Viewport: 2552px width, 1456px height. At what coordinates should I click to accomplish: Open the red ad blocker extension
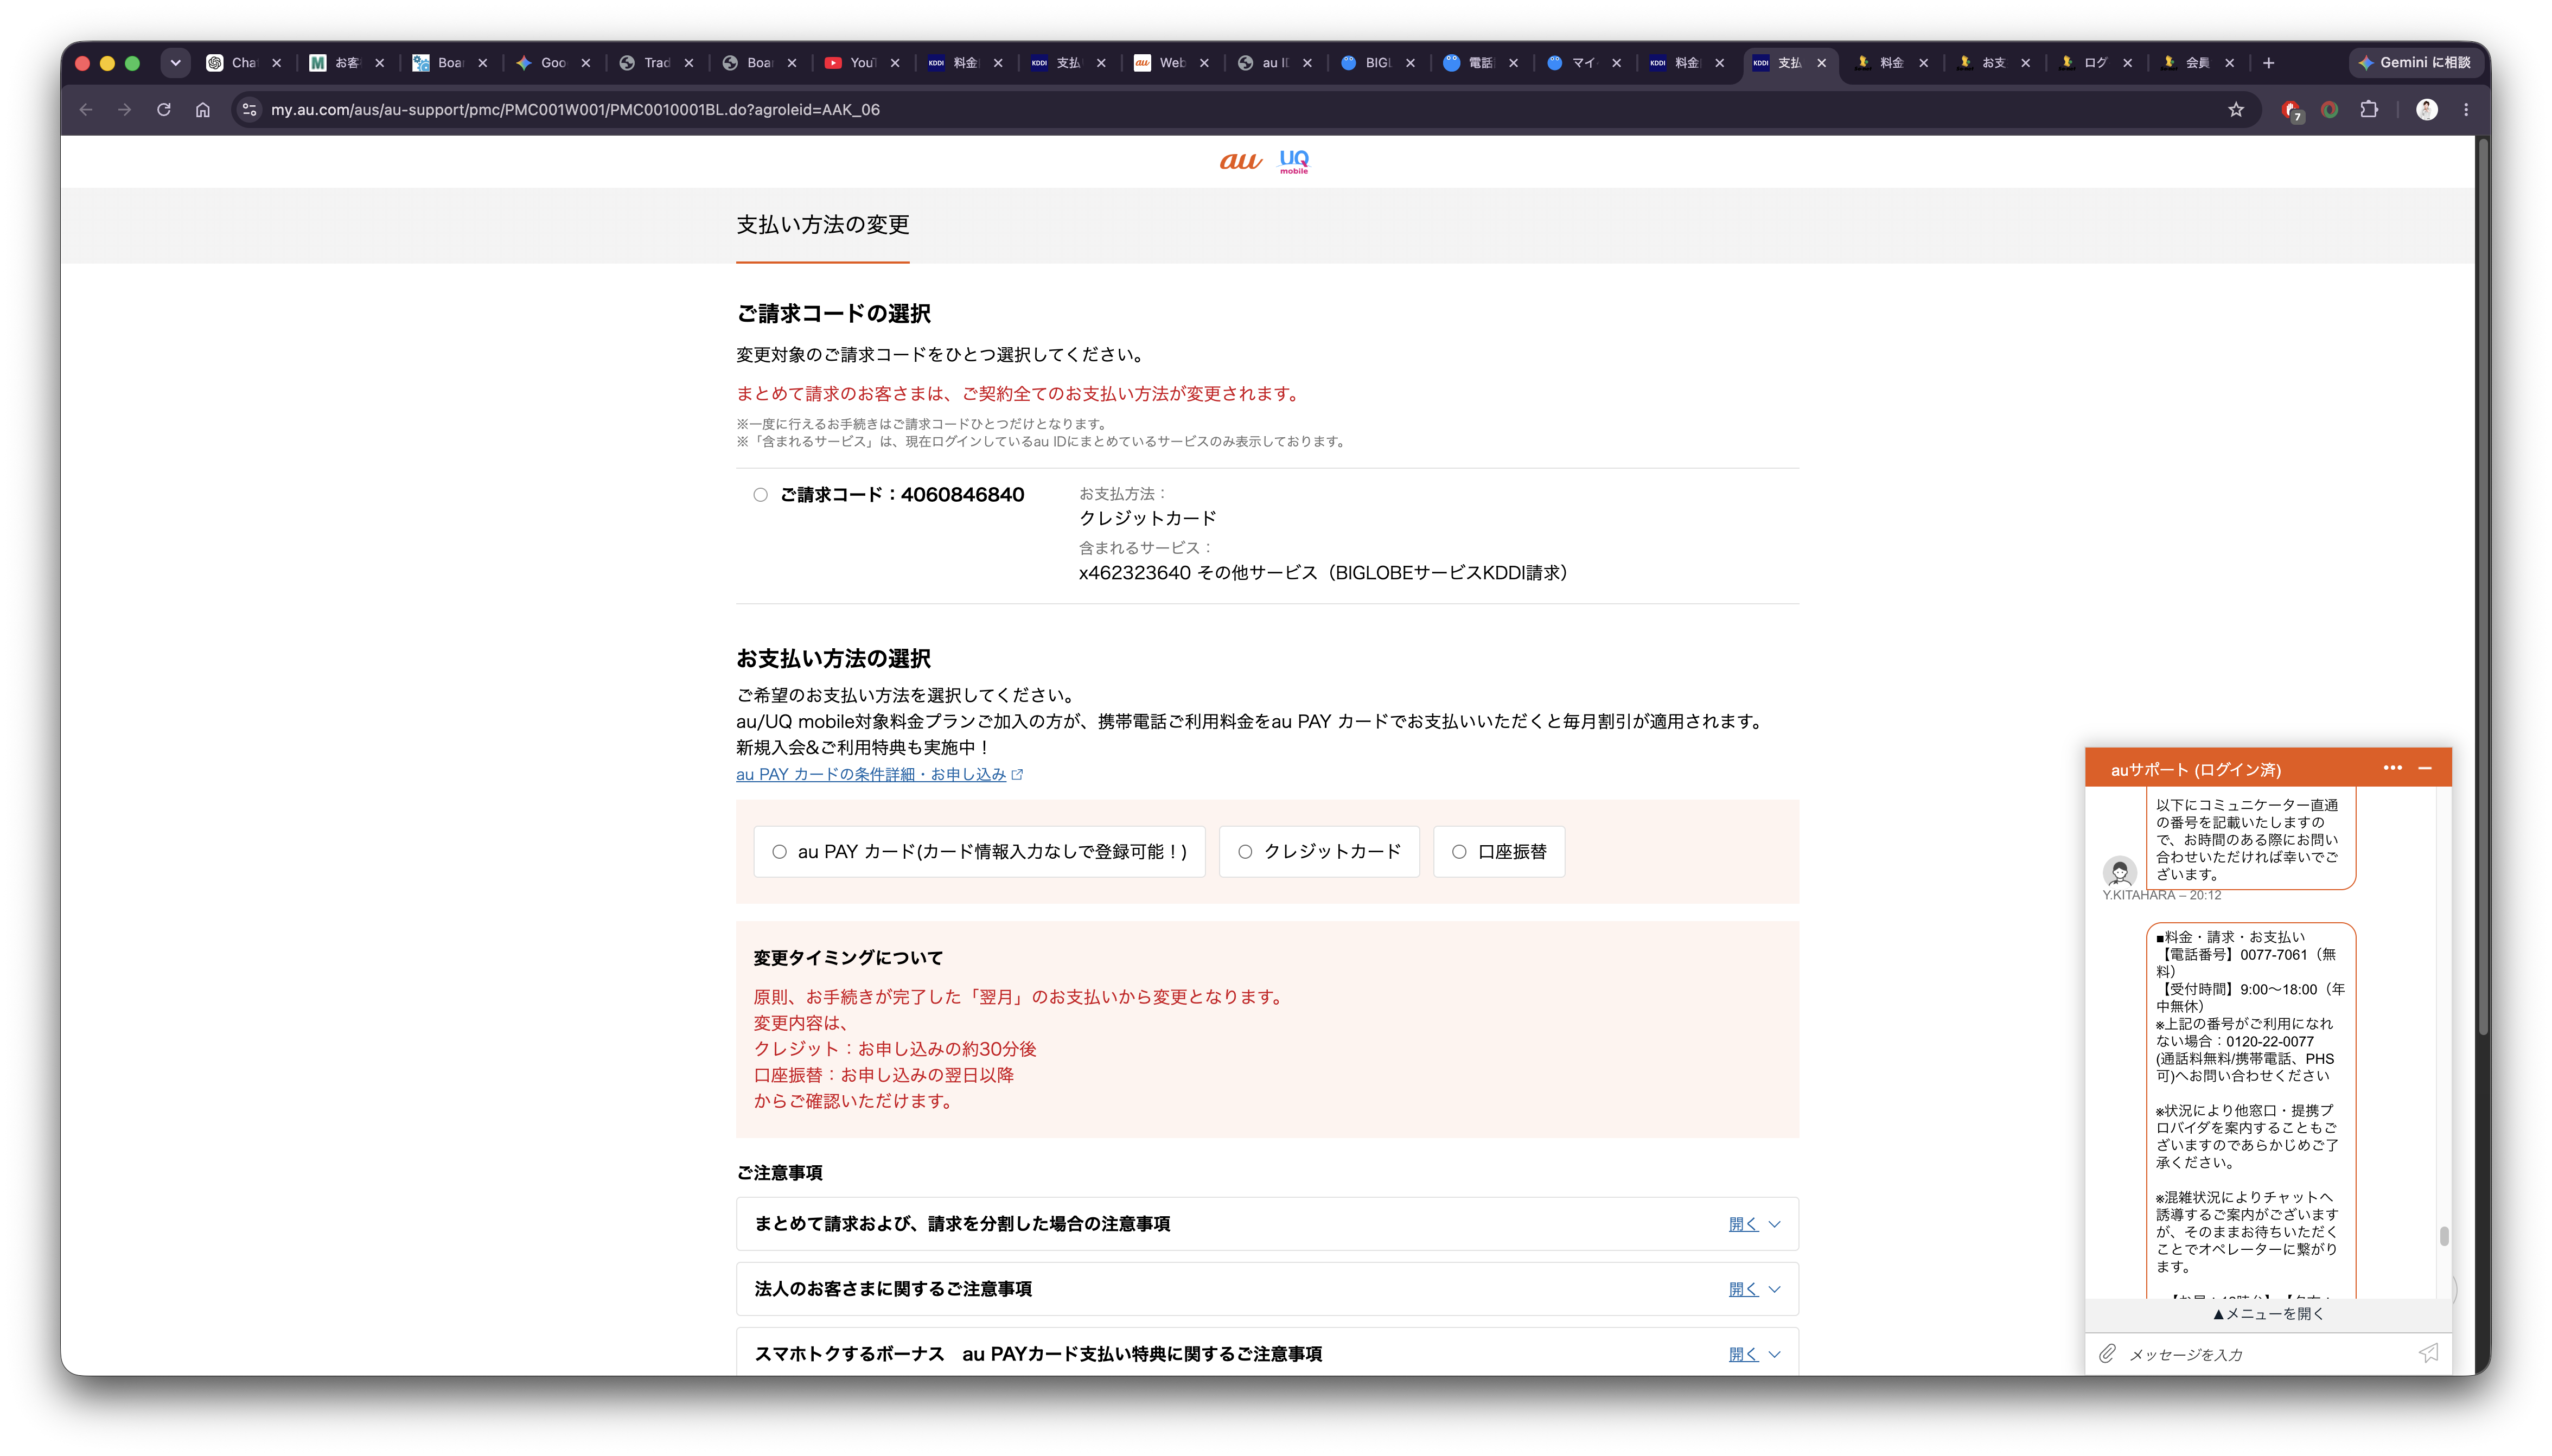pyautogui.click(x=2291, y=110)
